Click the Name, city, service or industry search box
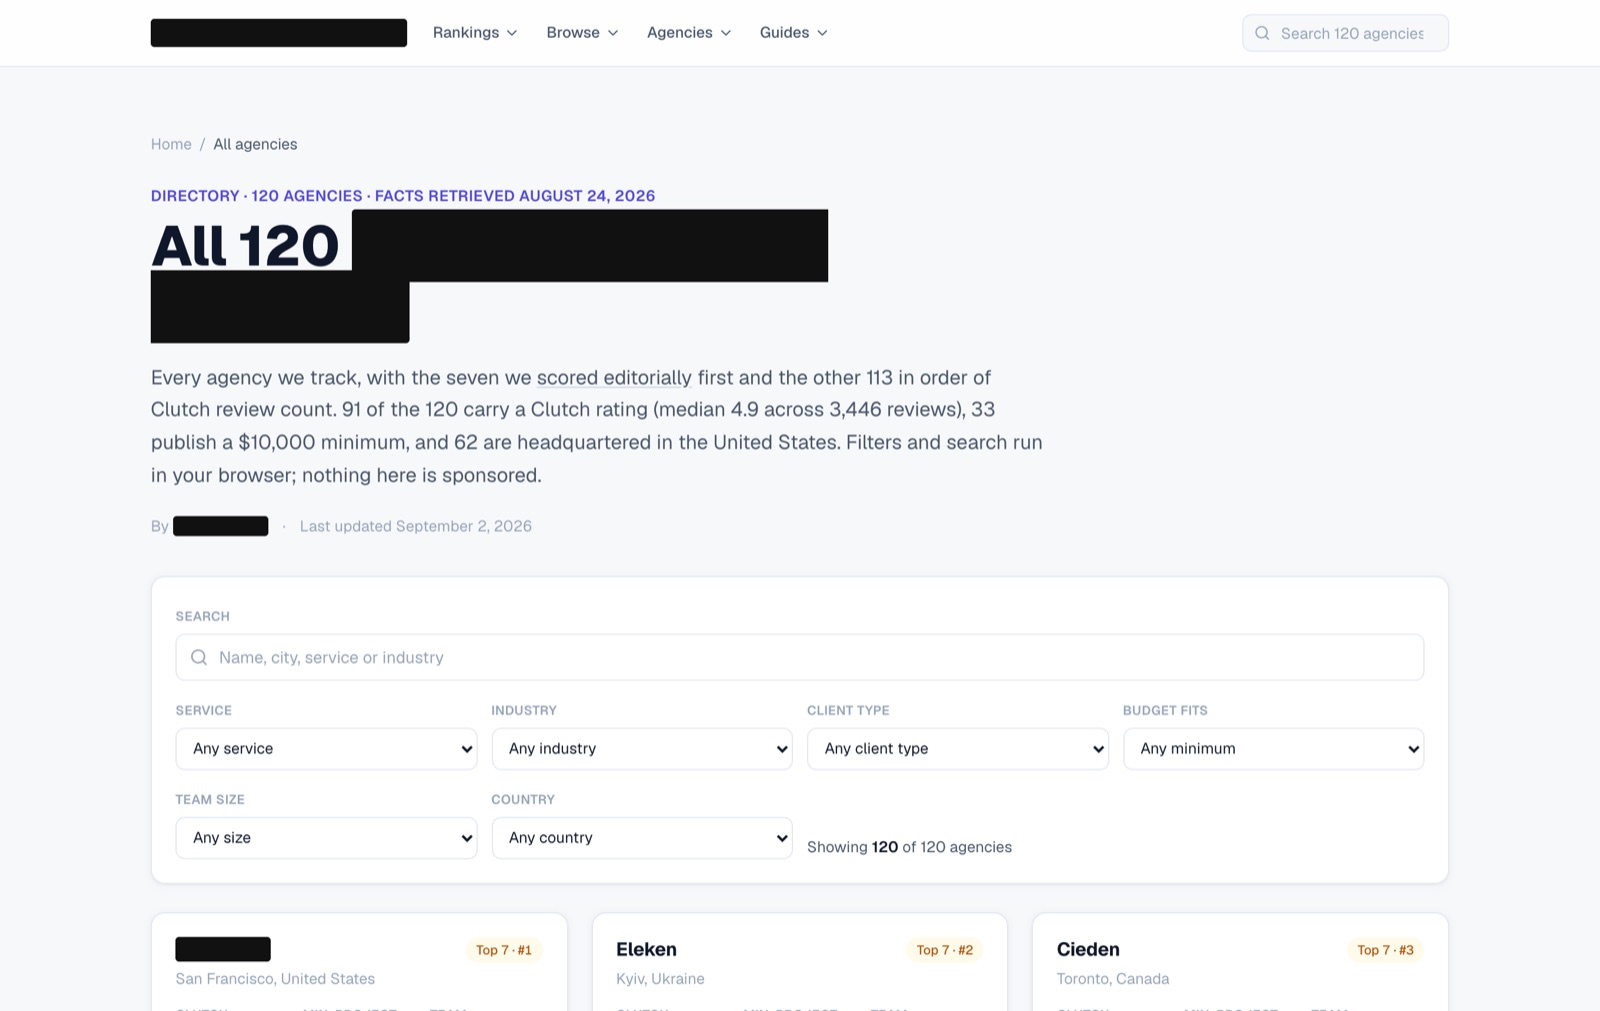Viewport: 1600px width, 1011px height. click(800, 657)
